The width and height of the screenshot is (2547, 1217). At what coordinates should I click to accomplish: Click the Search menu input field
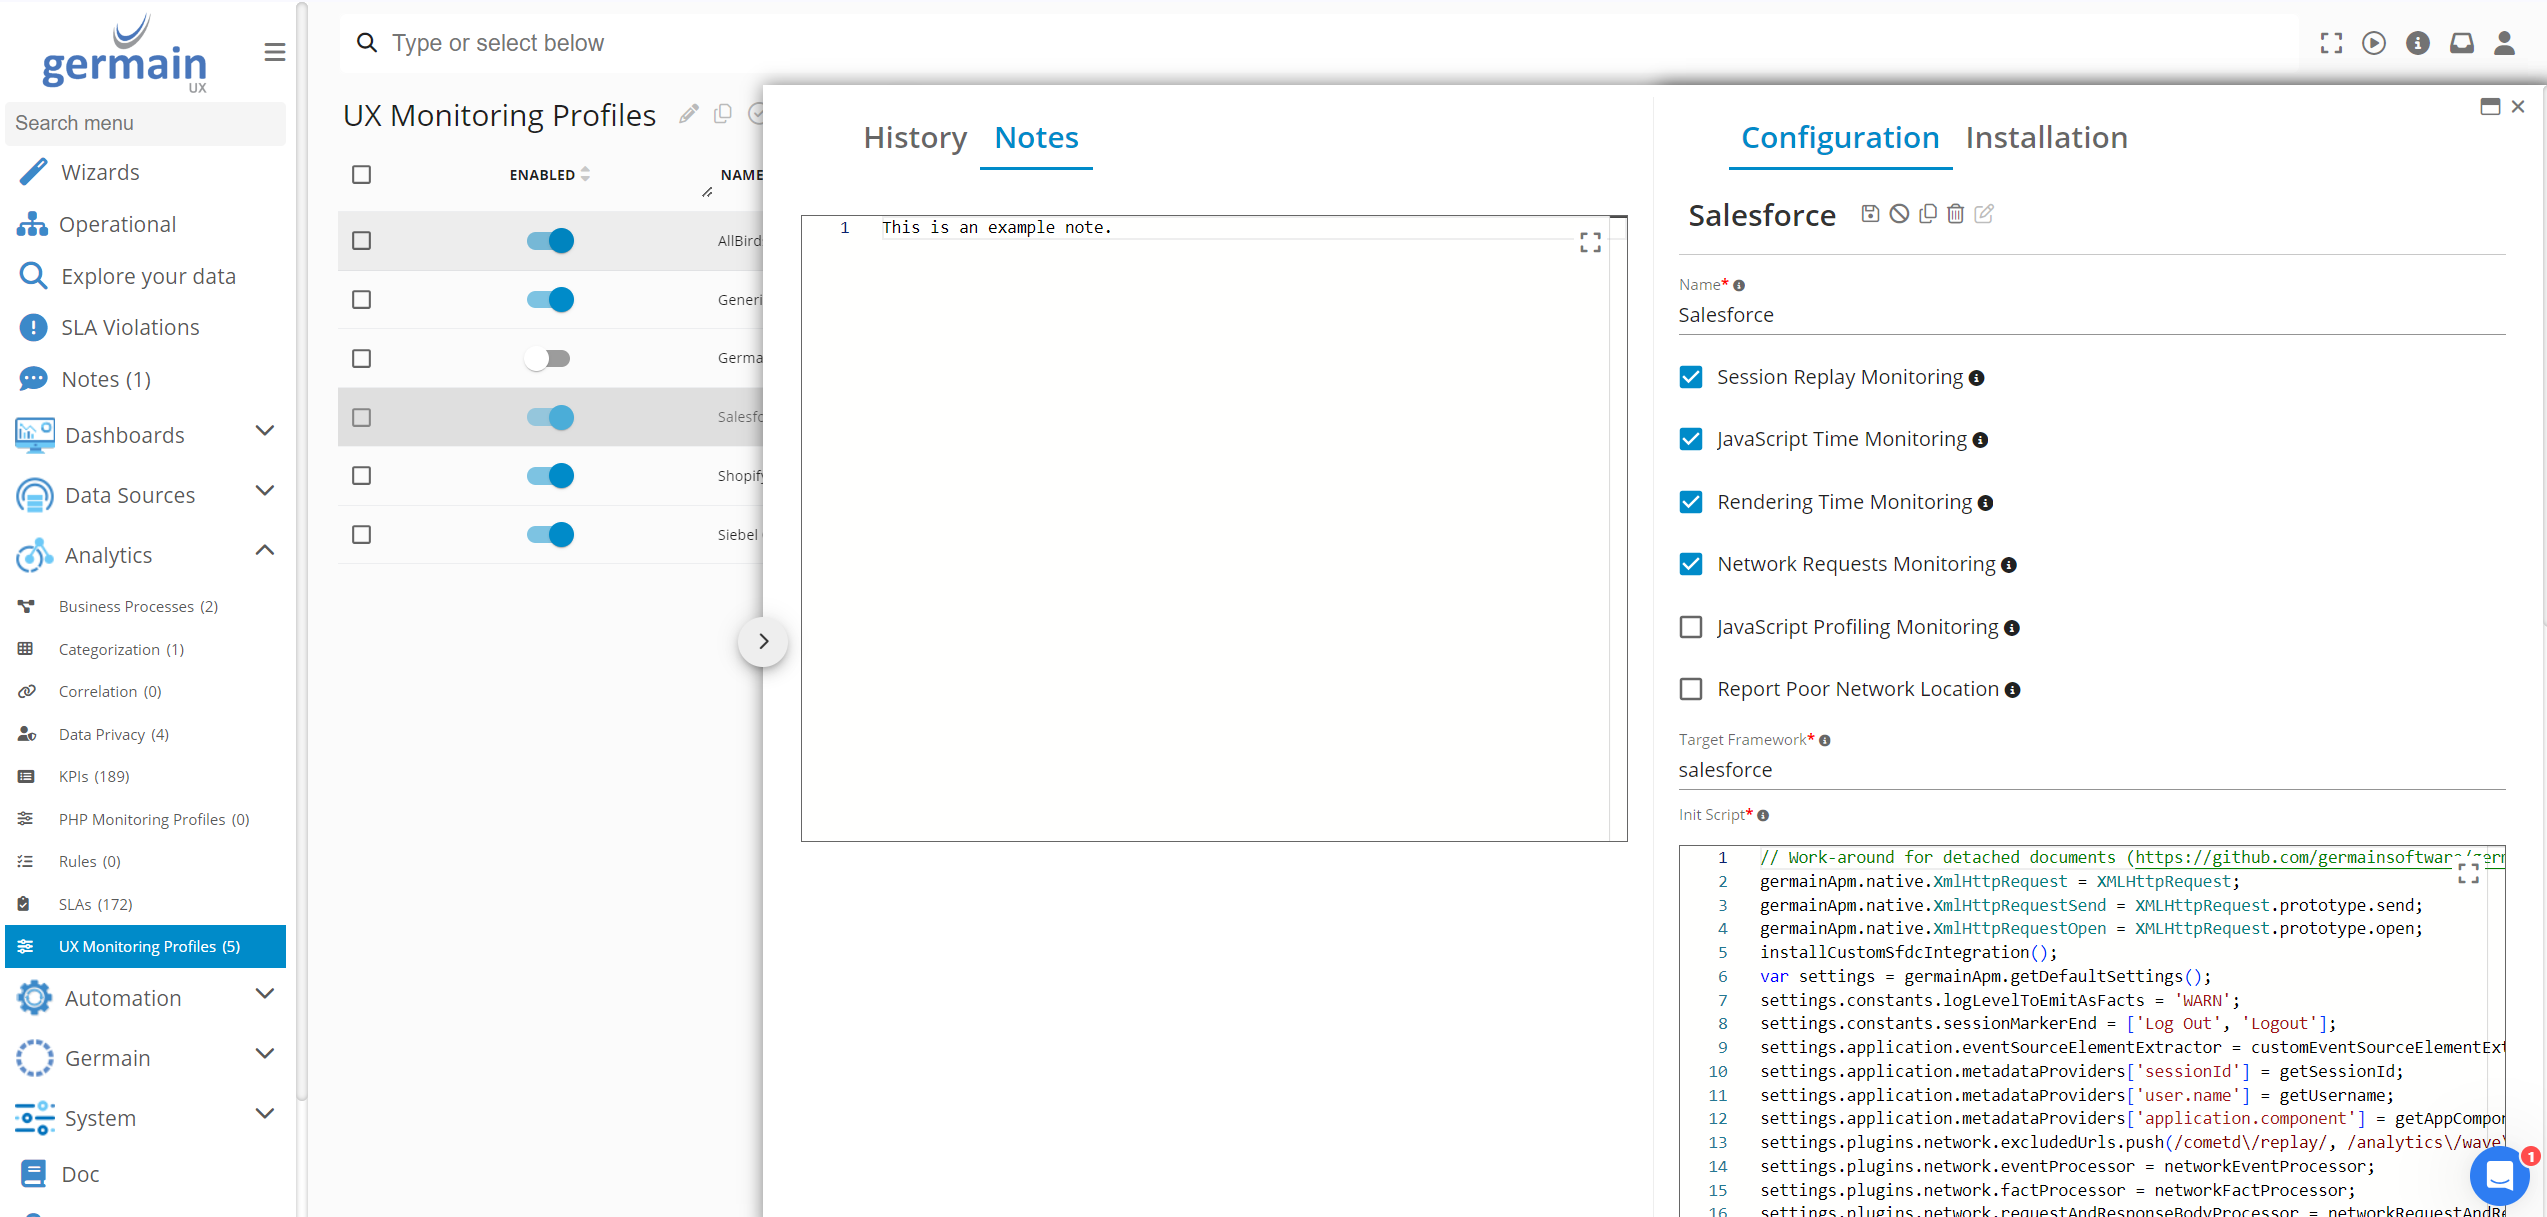click(x=145, y=123)
